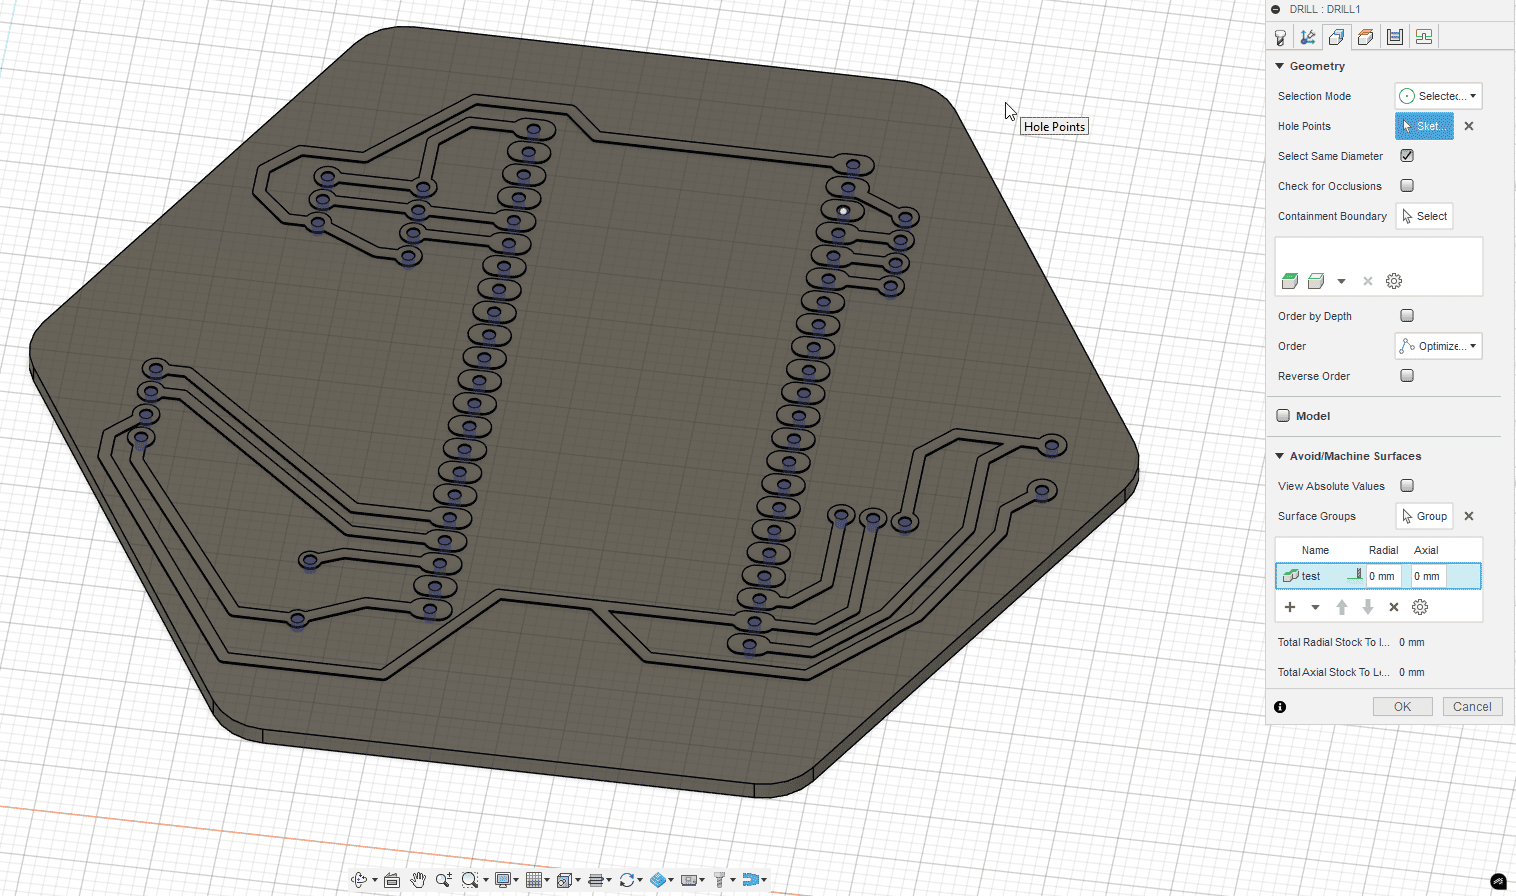Image resolution: width=1516 pixels, height=896 pixels.
Task: Uncheck Select Same Diameter
Action: coord(1407,156)
